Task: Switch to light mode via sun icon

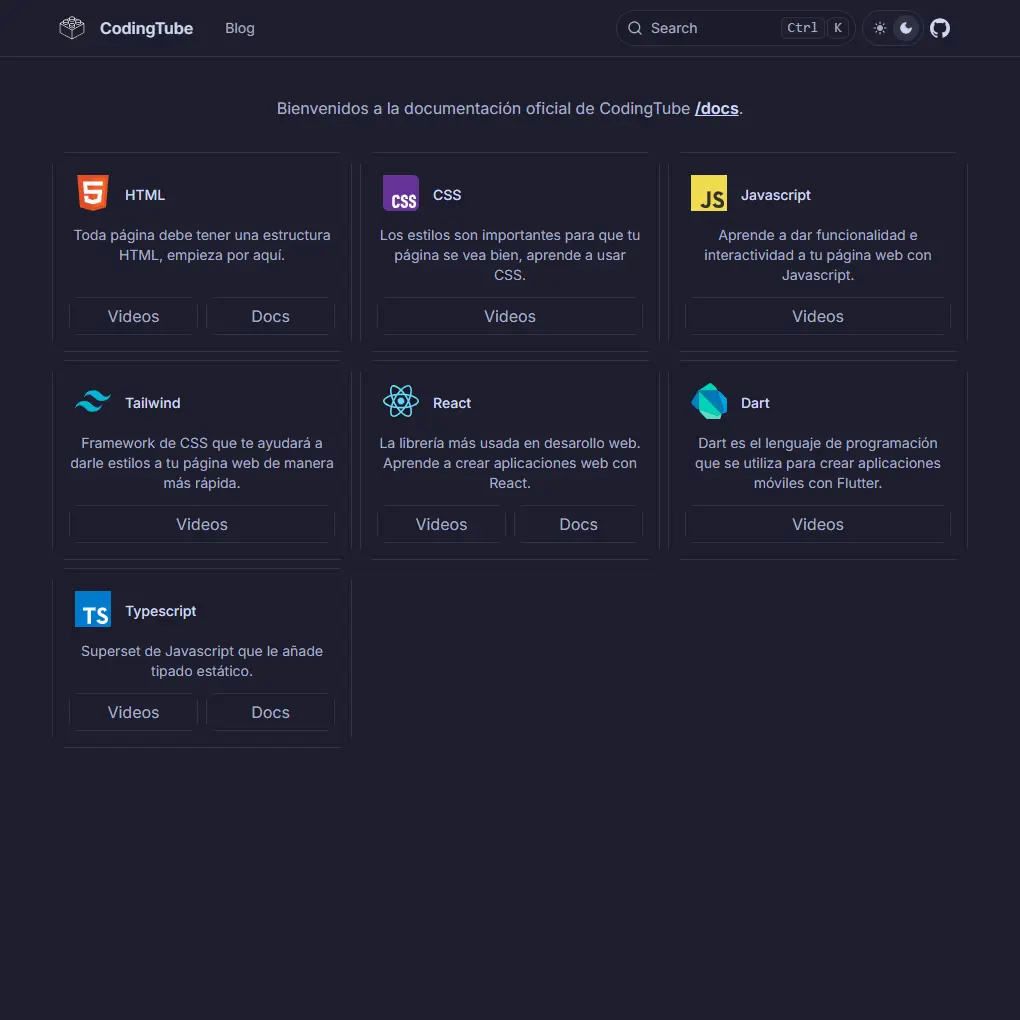Action: pos(877,28)
